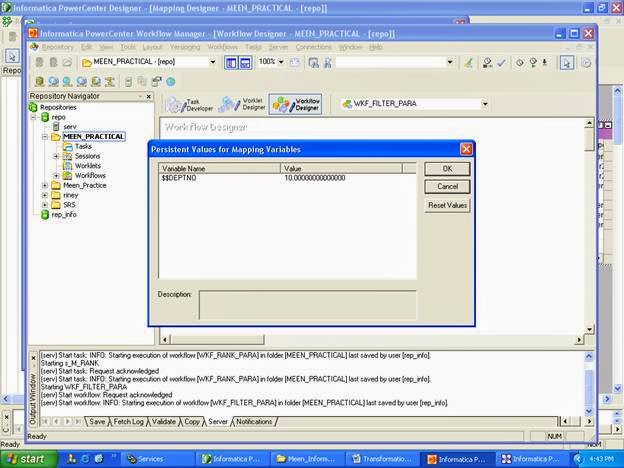This screenshot has height=468, width=624.
Task: Click OK in Persistent Values dialog
Action: [x=447, y=169]
